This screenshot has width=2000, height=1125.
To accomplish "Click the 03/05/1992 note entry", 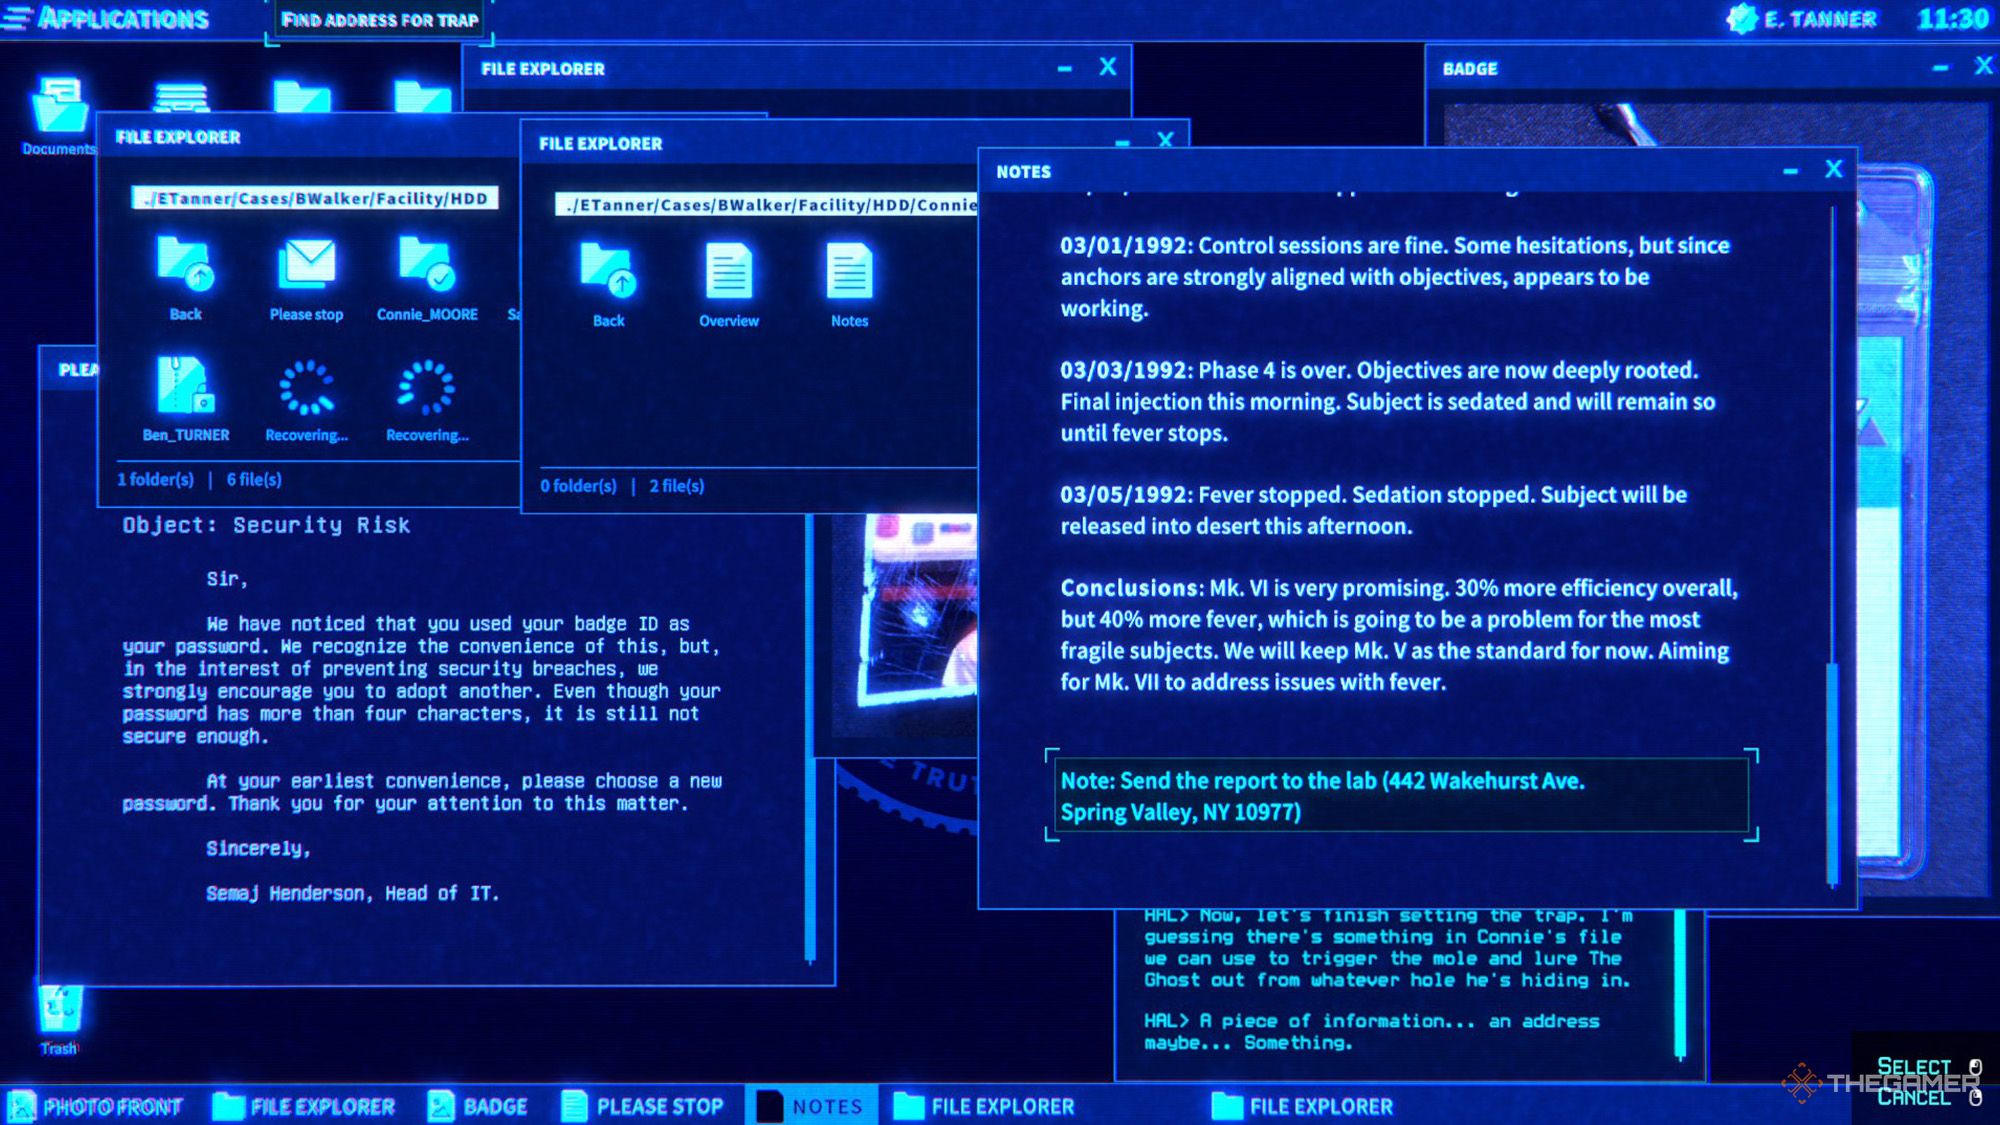I will coord(1374,510).
